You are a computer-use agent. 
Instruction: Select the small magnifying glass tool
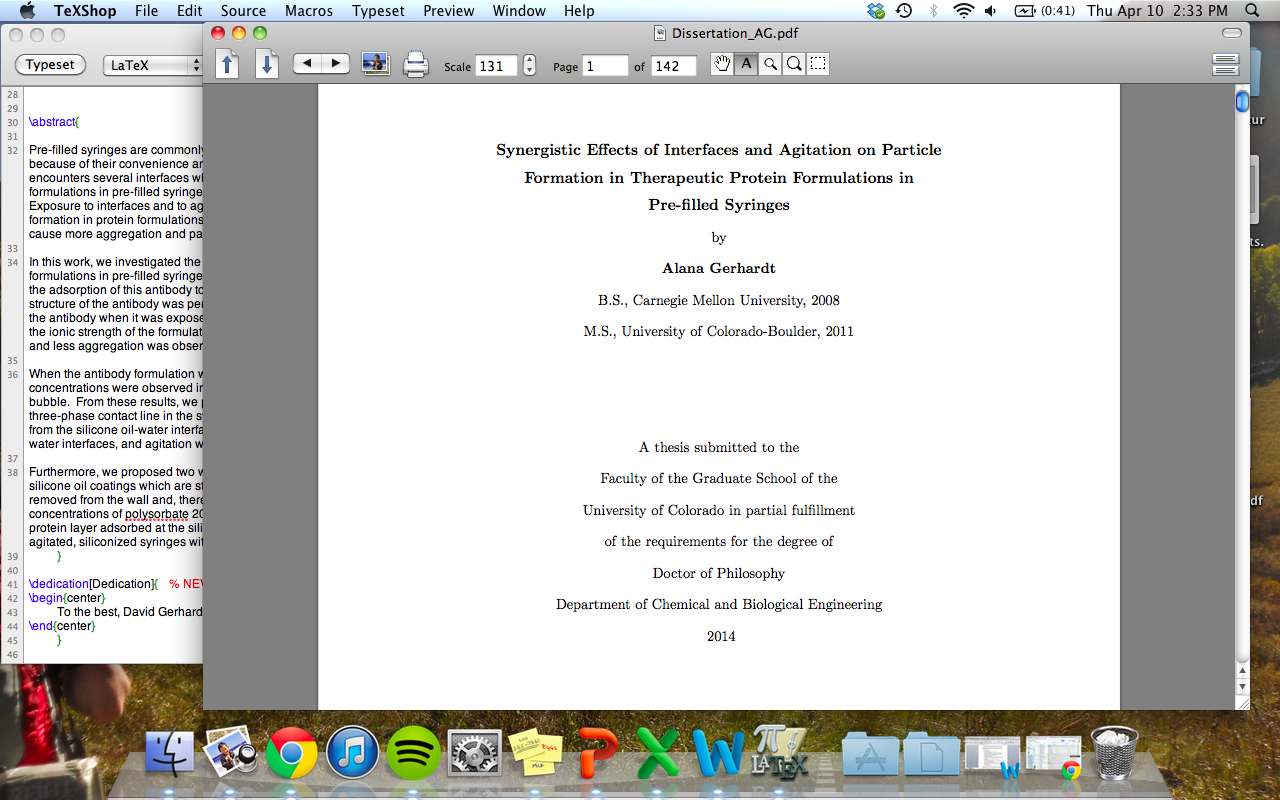770,65
